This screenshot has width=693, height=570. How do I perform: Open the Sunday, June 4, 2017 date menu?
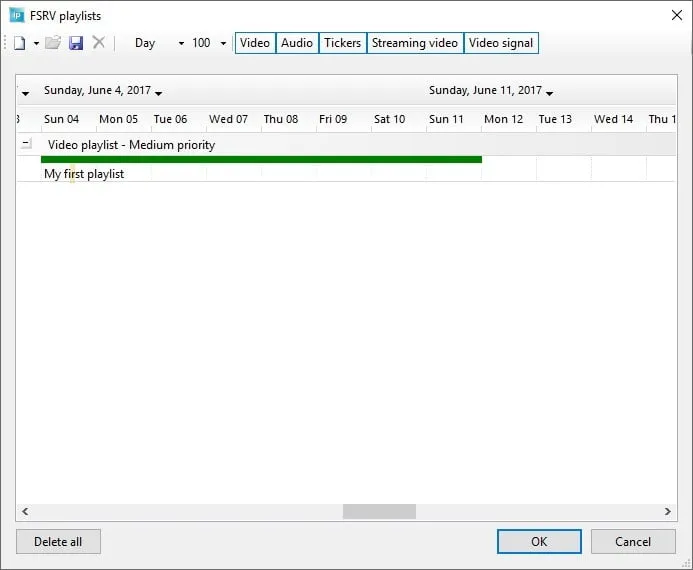click(x=159, y=92)
